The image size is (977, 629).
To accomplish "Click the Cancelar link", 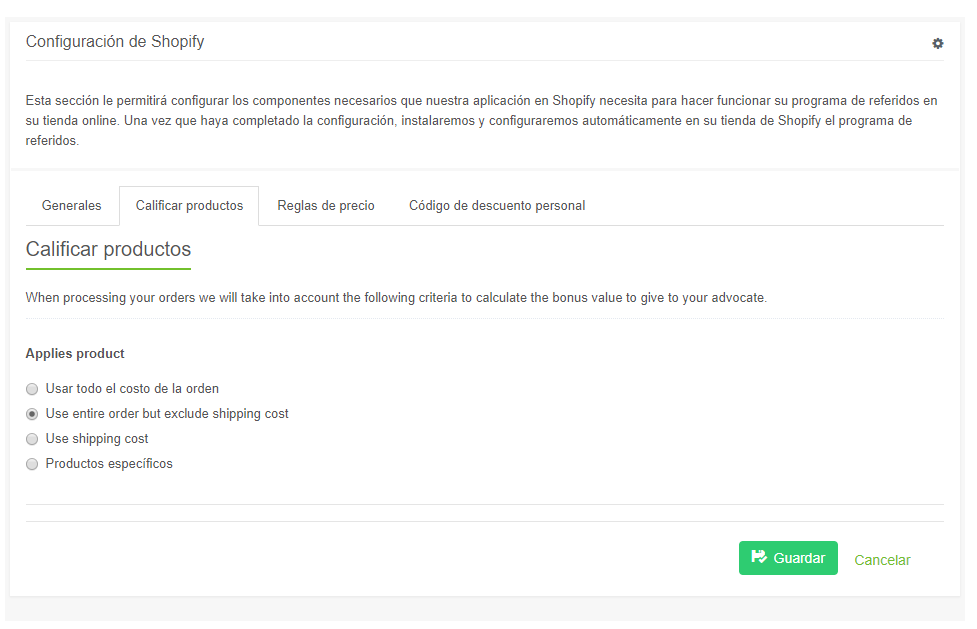I will click(882, 560).
